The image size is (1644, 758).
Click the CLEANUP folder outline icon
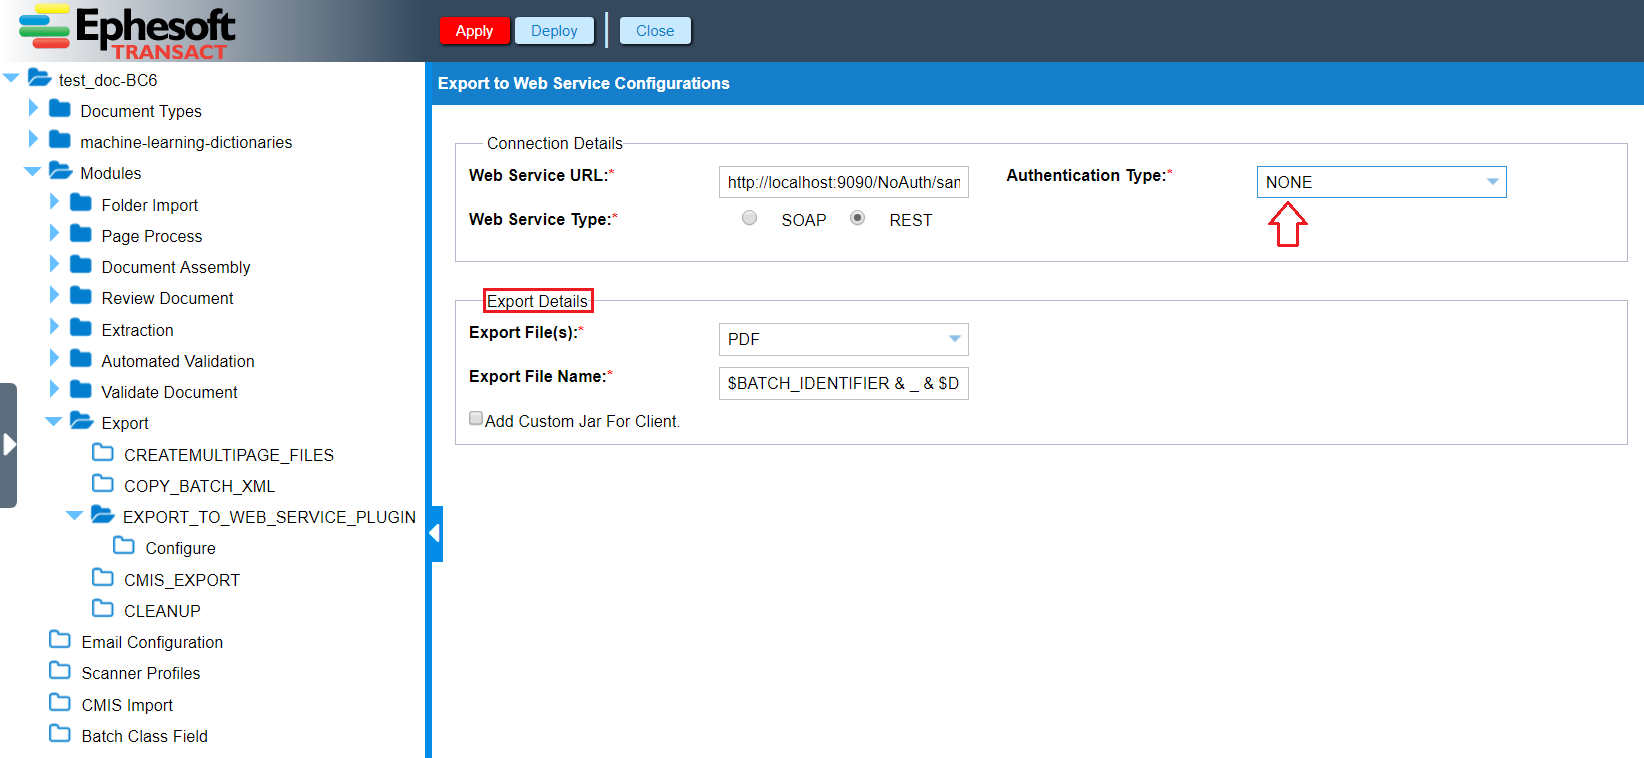coord(103,609)
